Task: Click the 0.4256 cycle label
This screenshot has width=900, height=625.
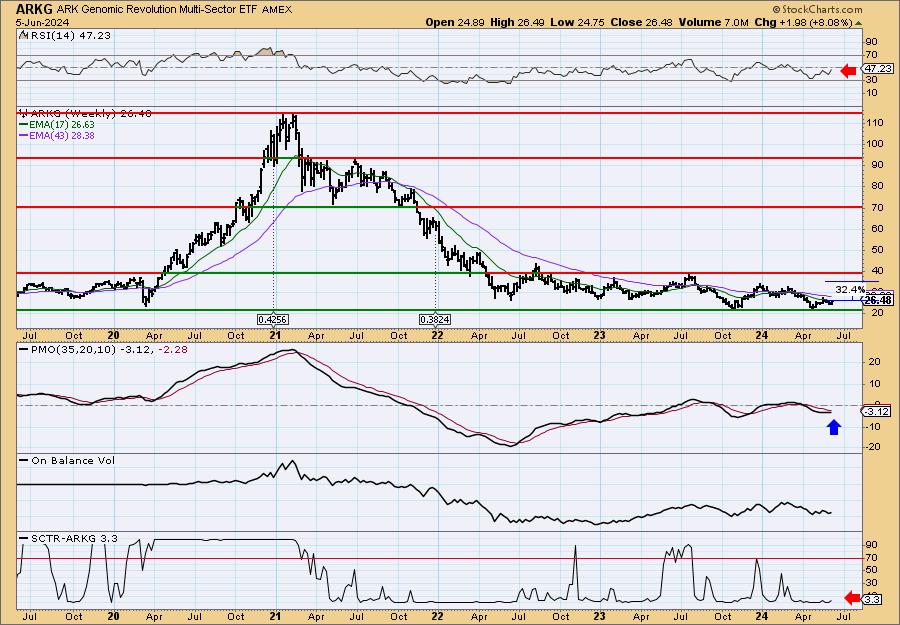Action: [273, 319]
